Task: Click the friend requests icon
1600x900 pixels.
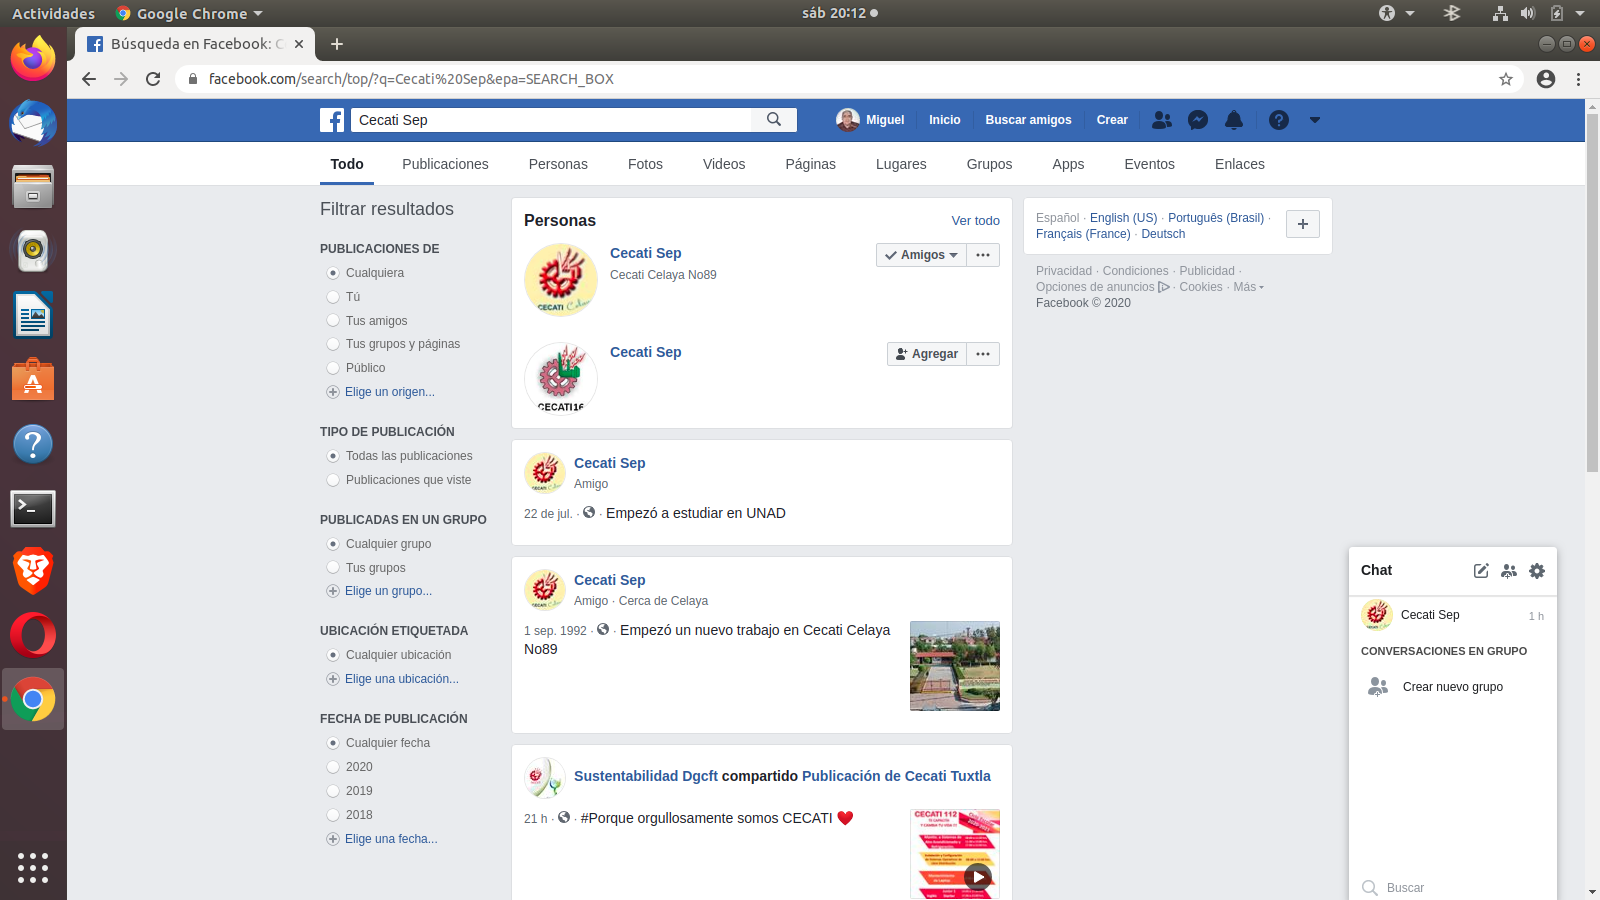Action: [x=1162, y=120]
